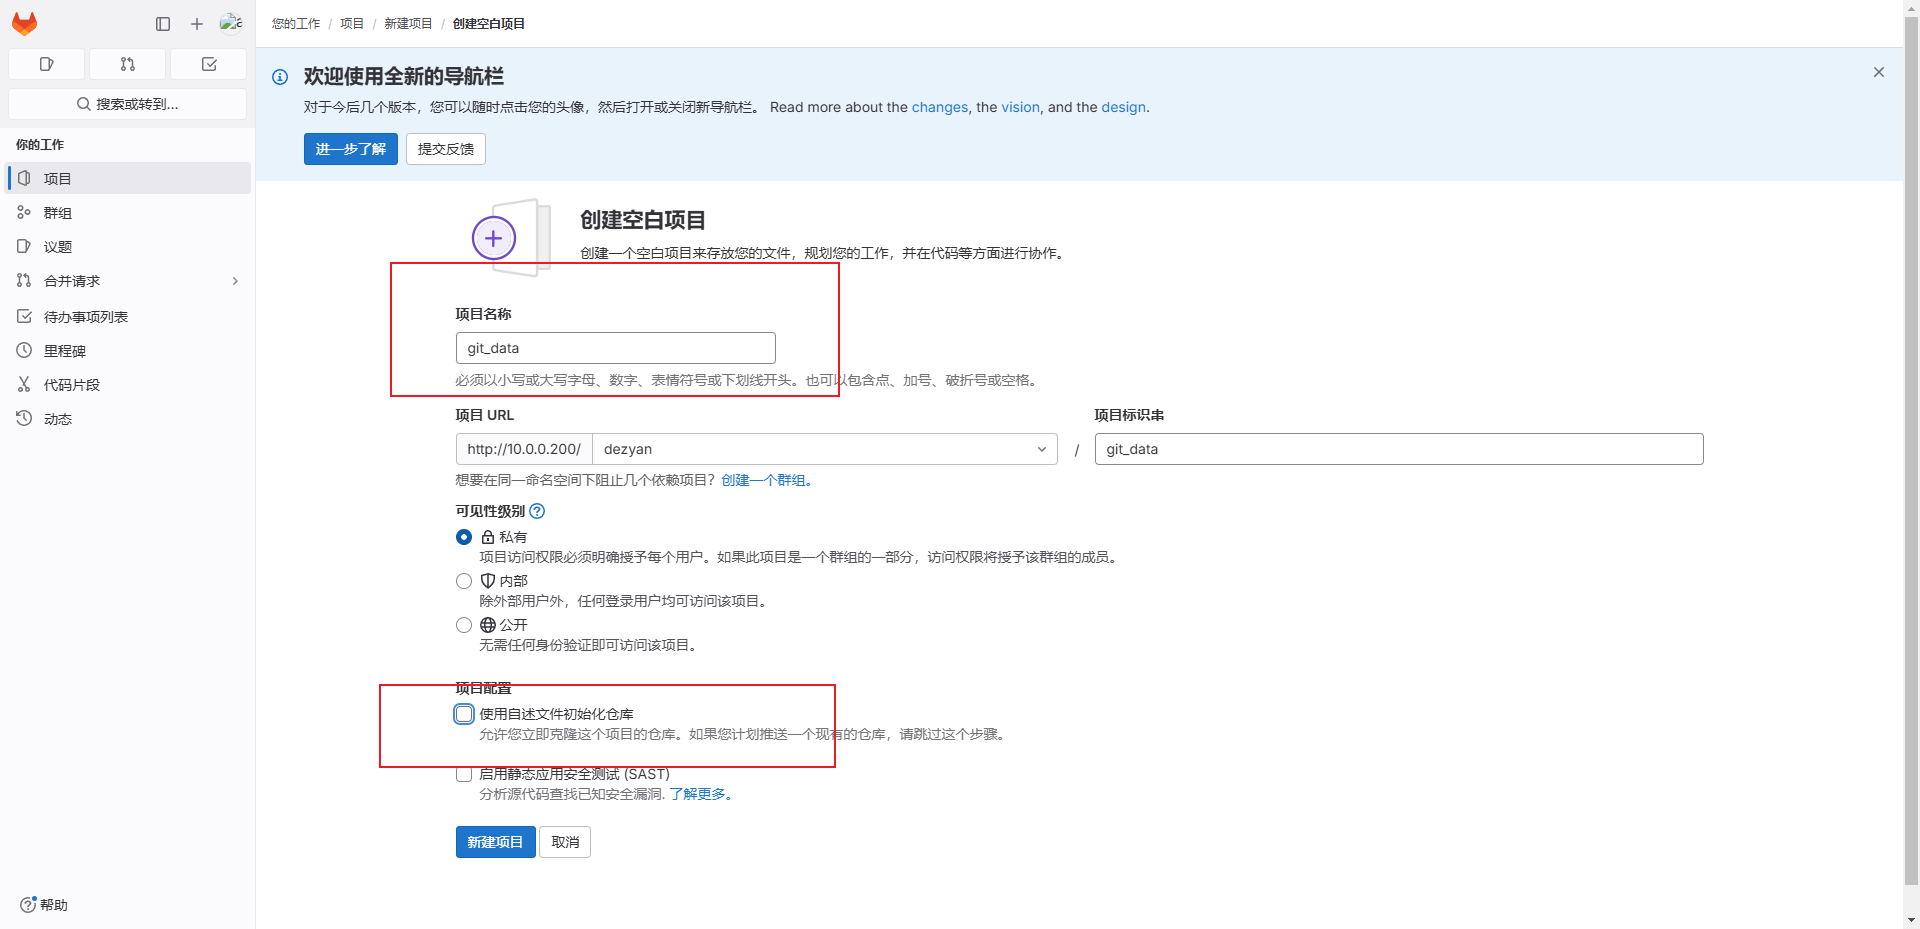Open the GitLab logo home link
1920x929 pixels.
coord(24,23)
